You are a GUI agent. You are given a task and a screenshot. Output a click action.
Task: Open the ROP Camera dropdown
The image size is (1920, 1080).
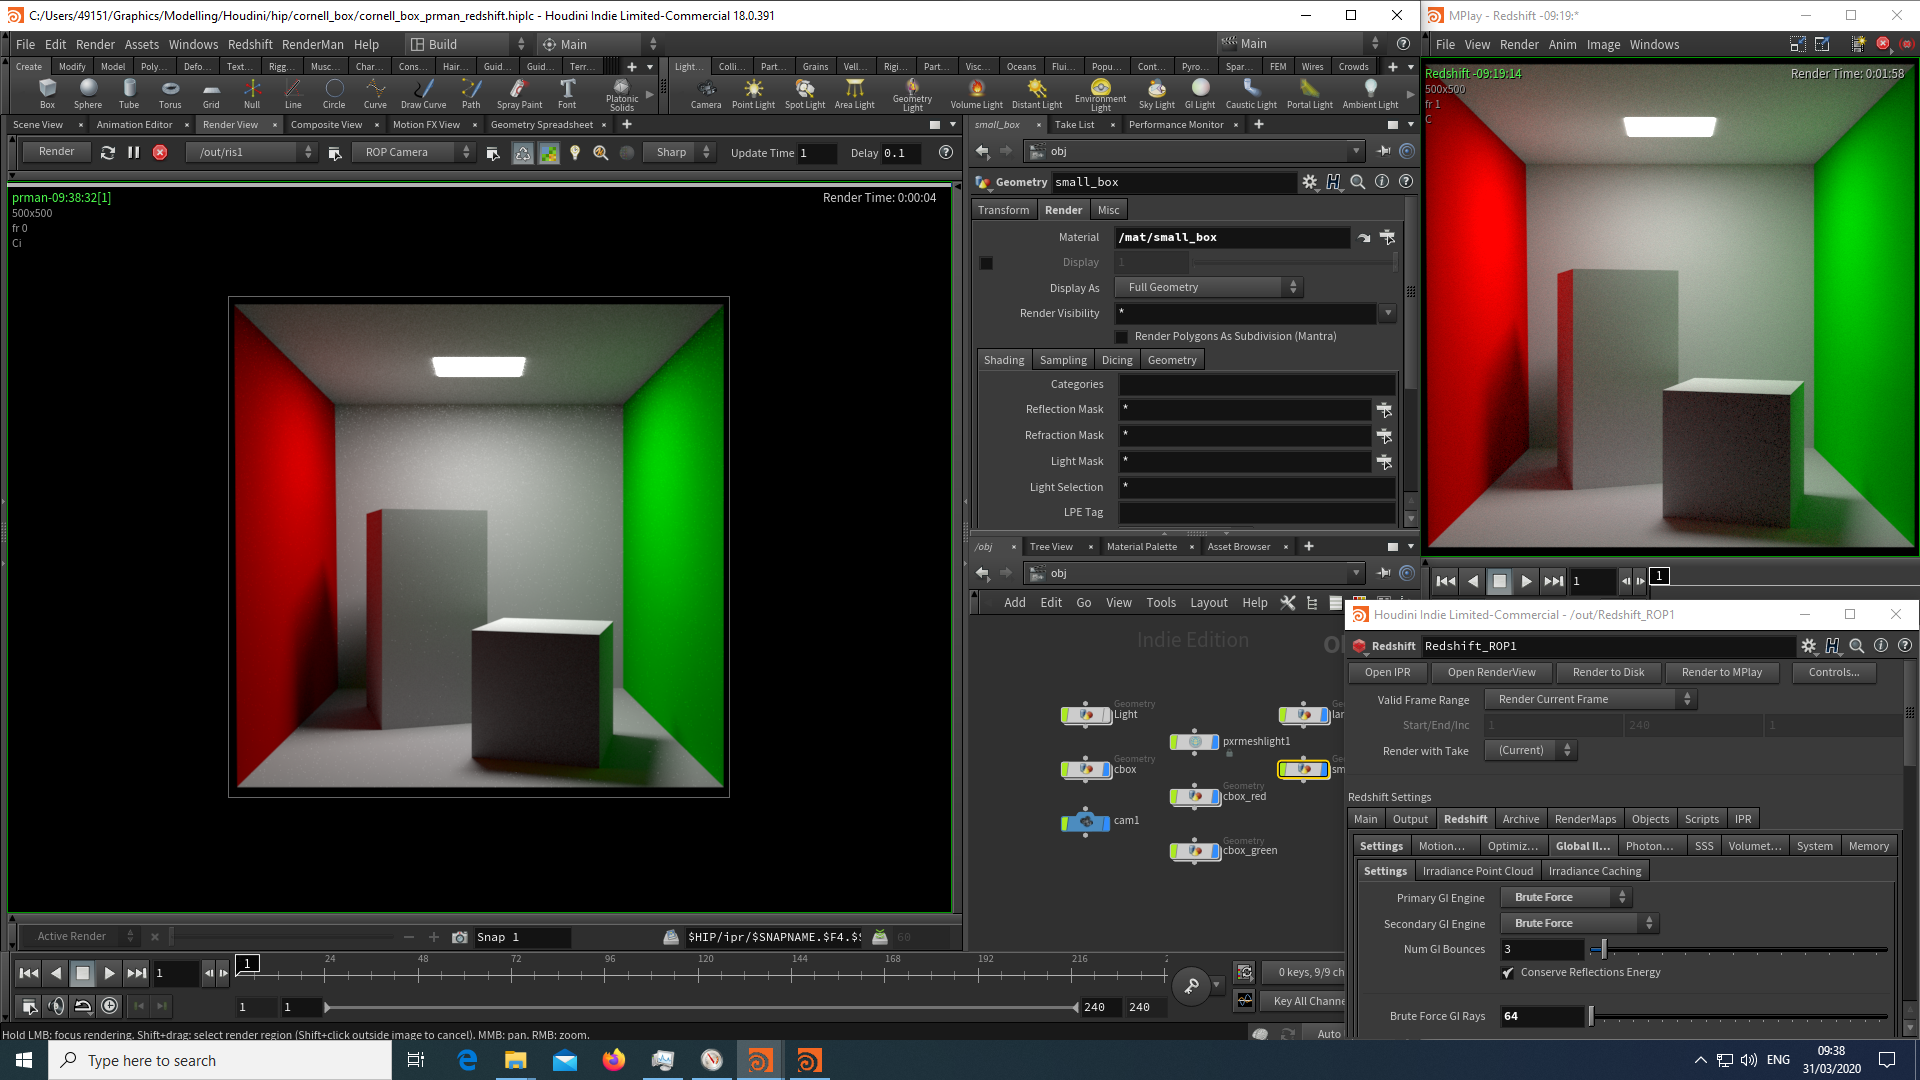[x=414, y=152]
